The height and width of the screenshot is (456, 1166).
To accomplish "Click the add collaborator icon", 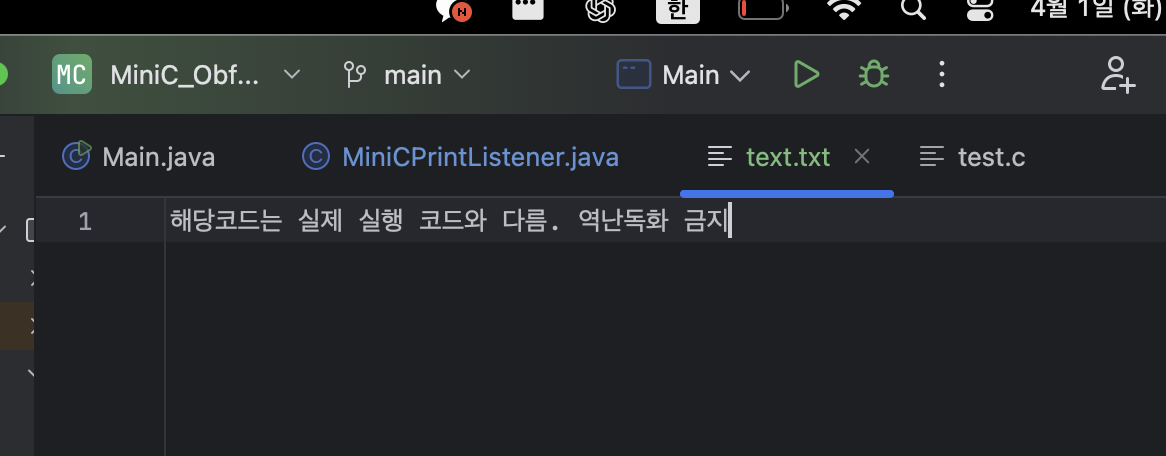I will 1118,75.
